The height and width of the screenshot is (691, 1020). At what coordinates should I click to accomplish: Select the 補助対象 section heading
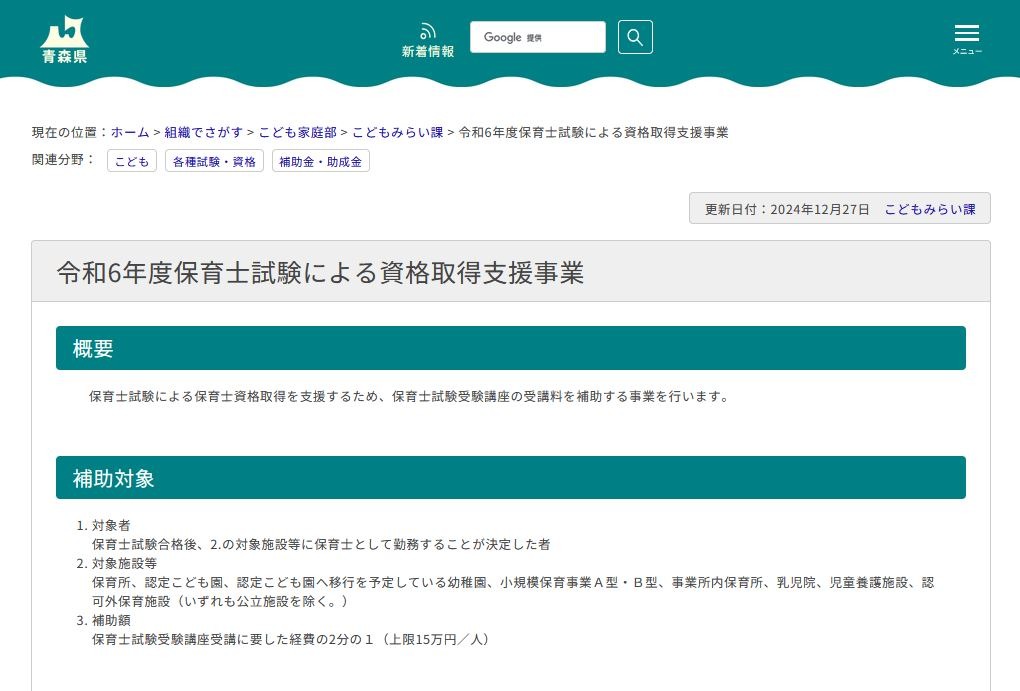tap(112, 478)
